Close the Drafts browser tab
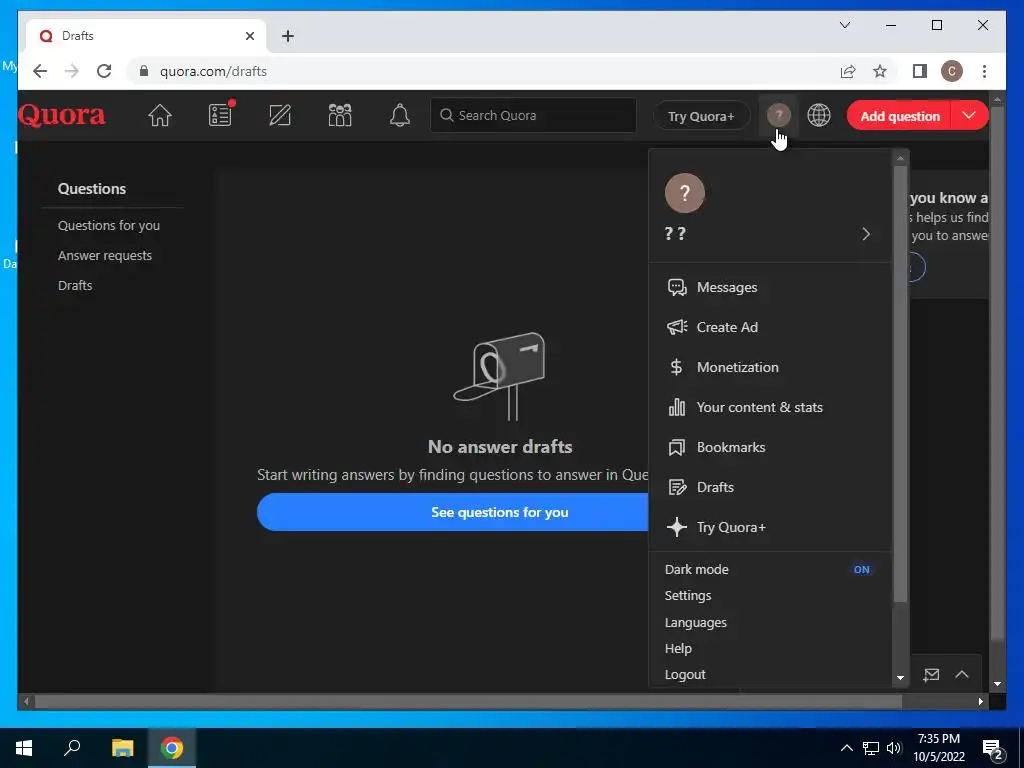The height and width of the screenshot is (768, 1024). pyautogui.click(x=249, y=36)
